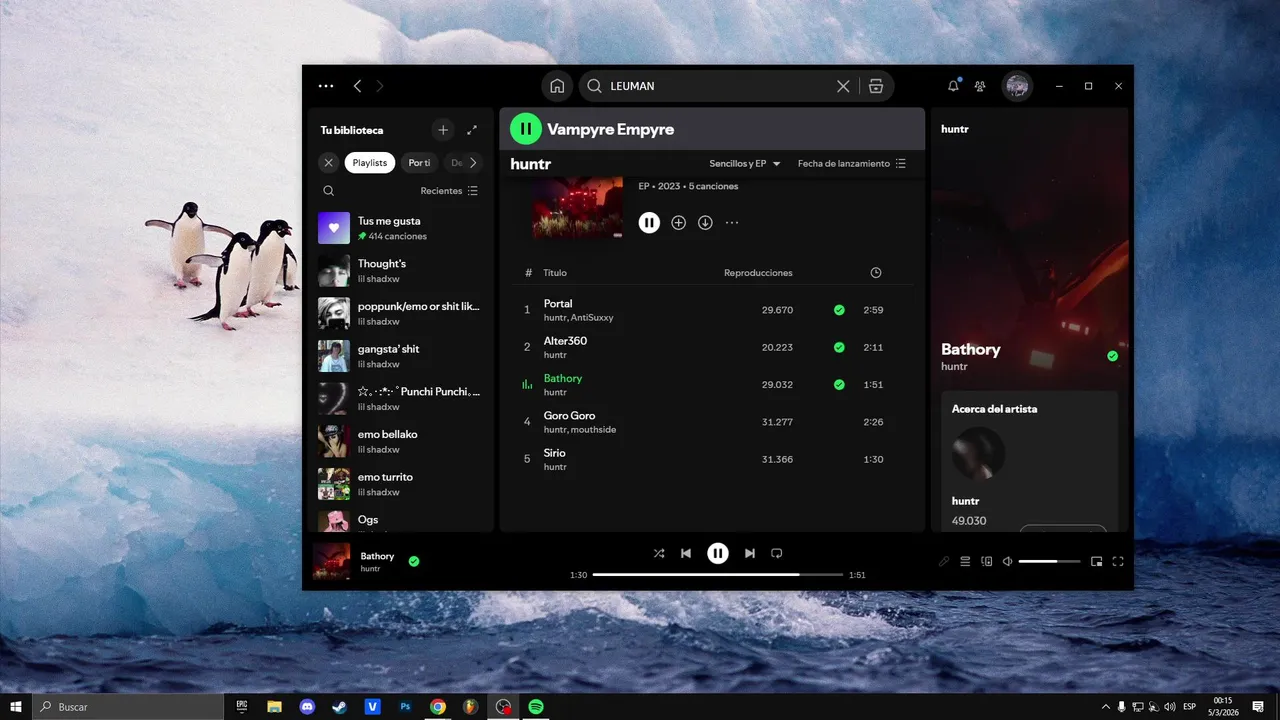1280x720 pixels.
Task: Skip to the next track
Action: click(750, 553)
